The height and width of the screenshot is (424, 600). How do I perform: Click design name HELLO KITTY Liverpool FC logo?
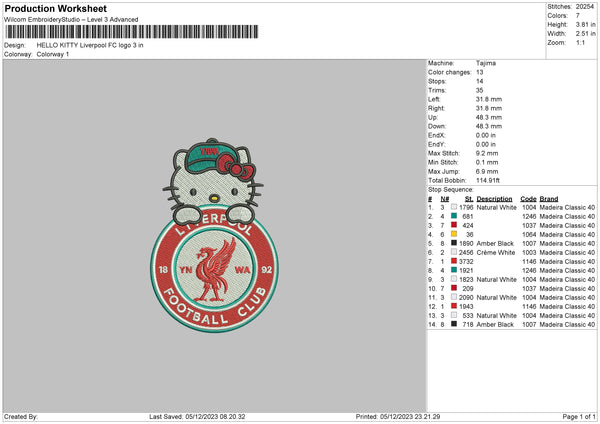point(90,45)
